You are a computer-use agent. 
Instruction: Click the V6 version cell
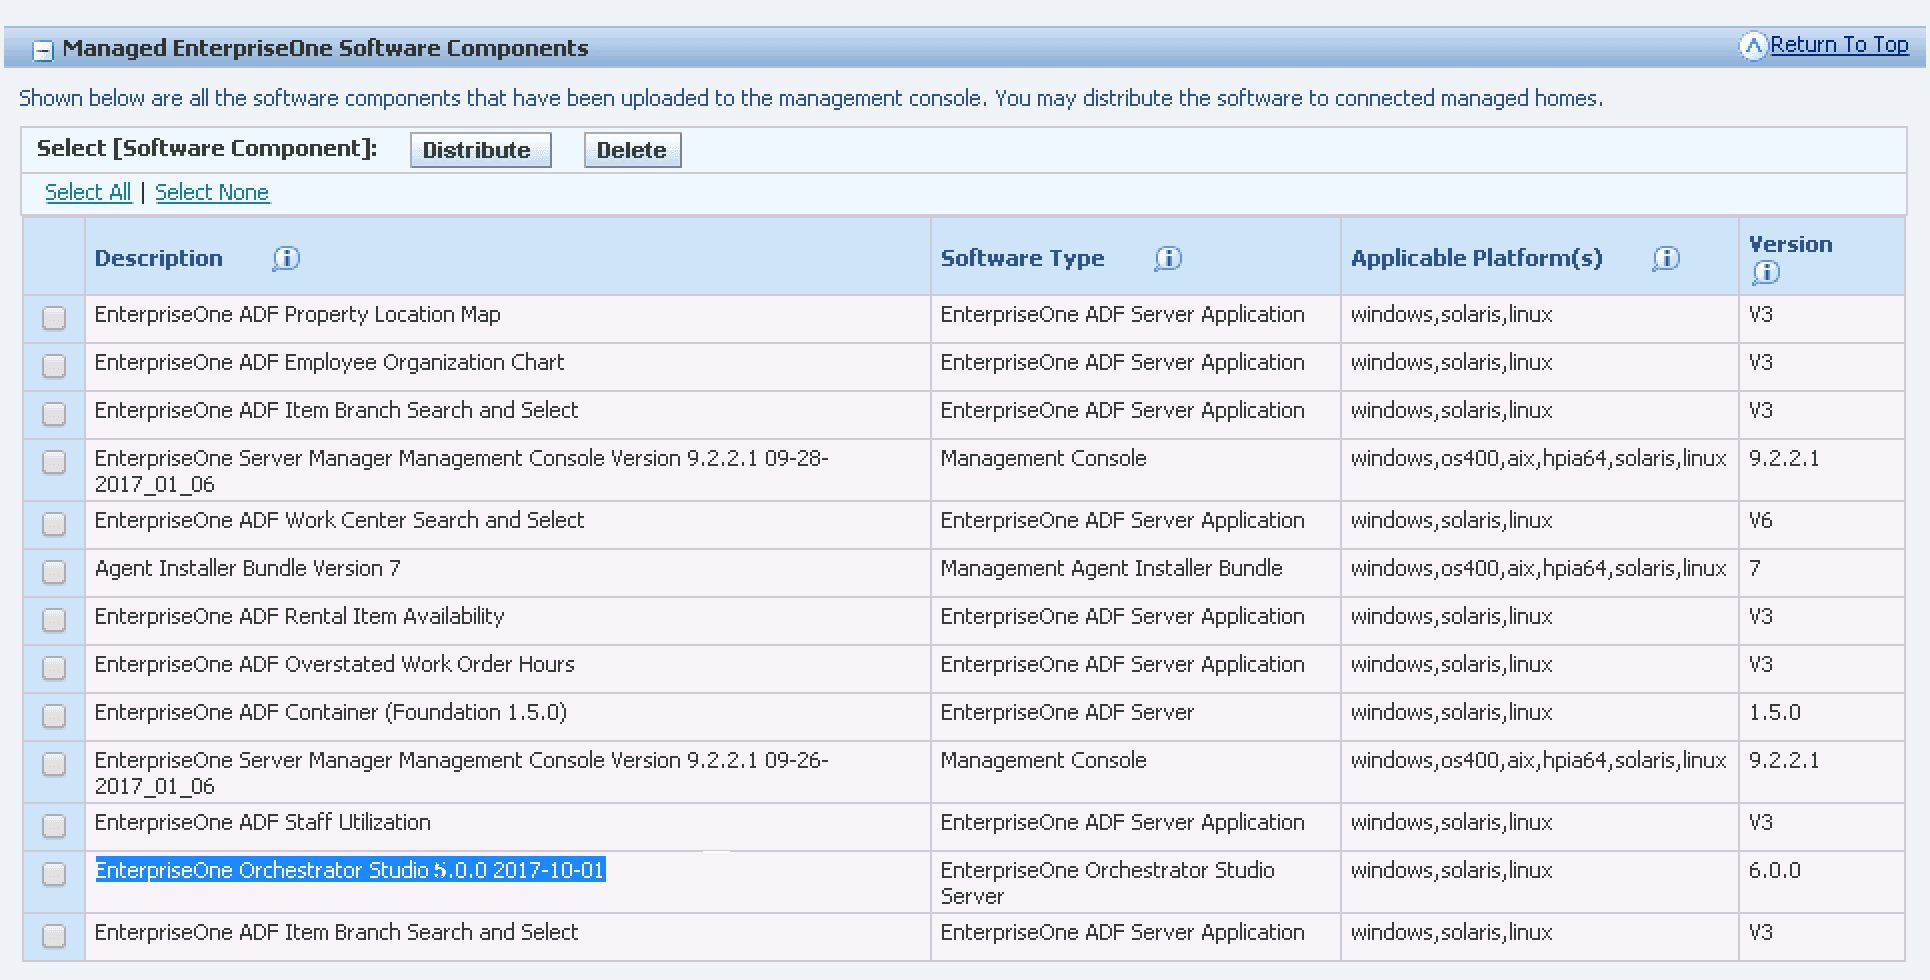coord(1760,520)
